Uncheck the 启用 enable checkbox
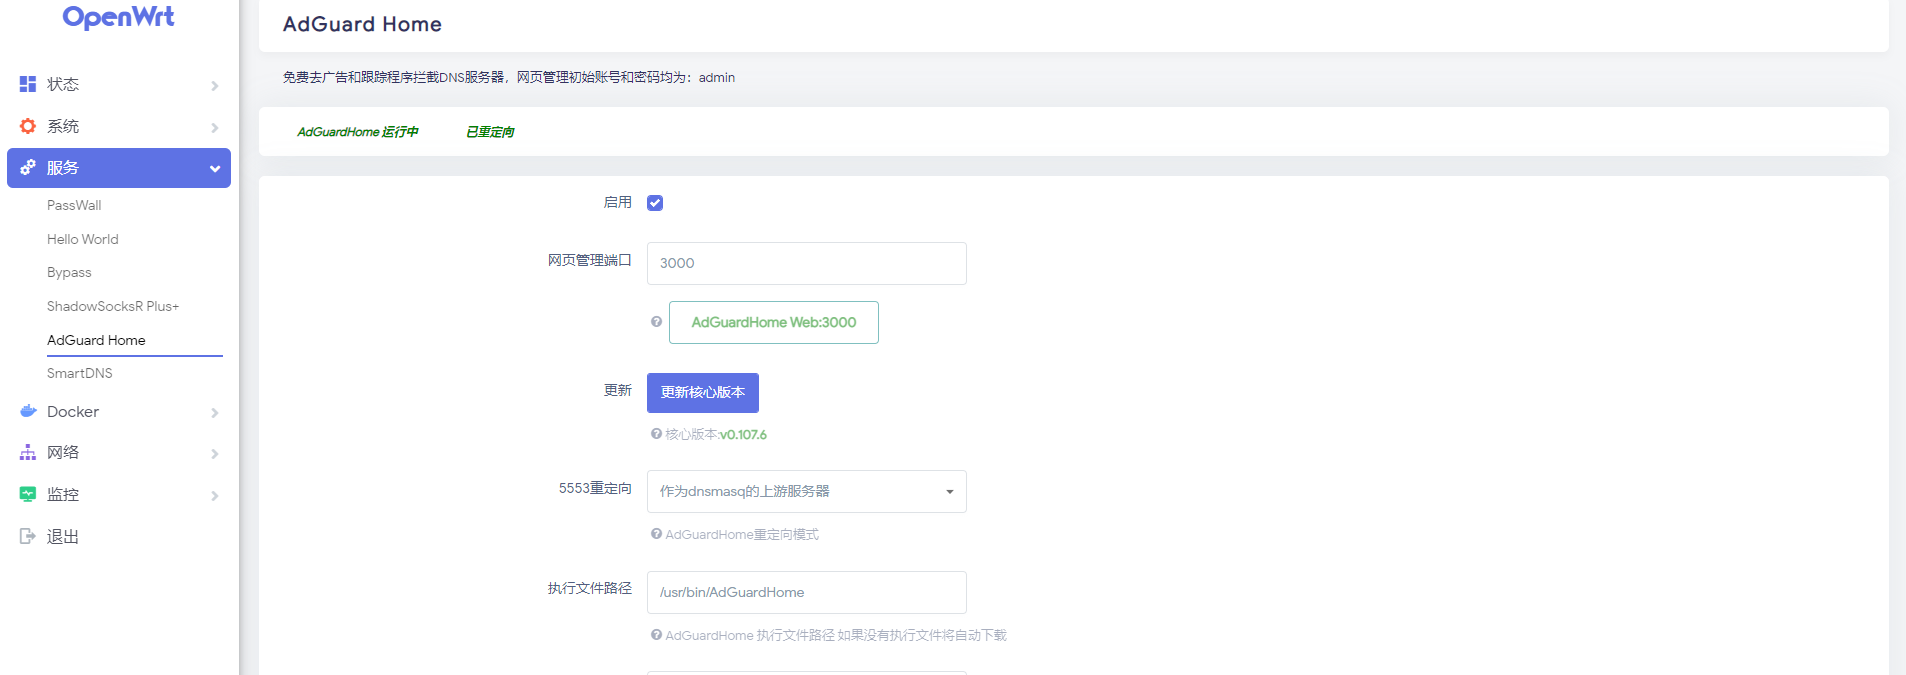1906x675 pixels. pyautogui.click(x=655, y=203)
